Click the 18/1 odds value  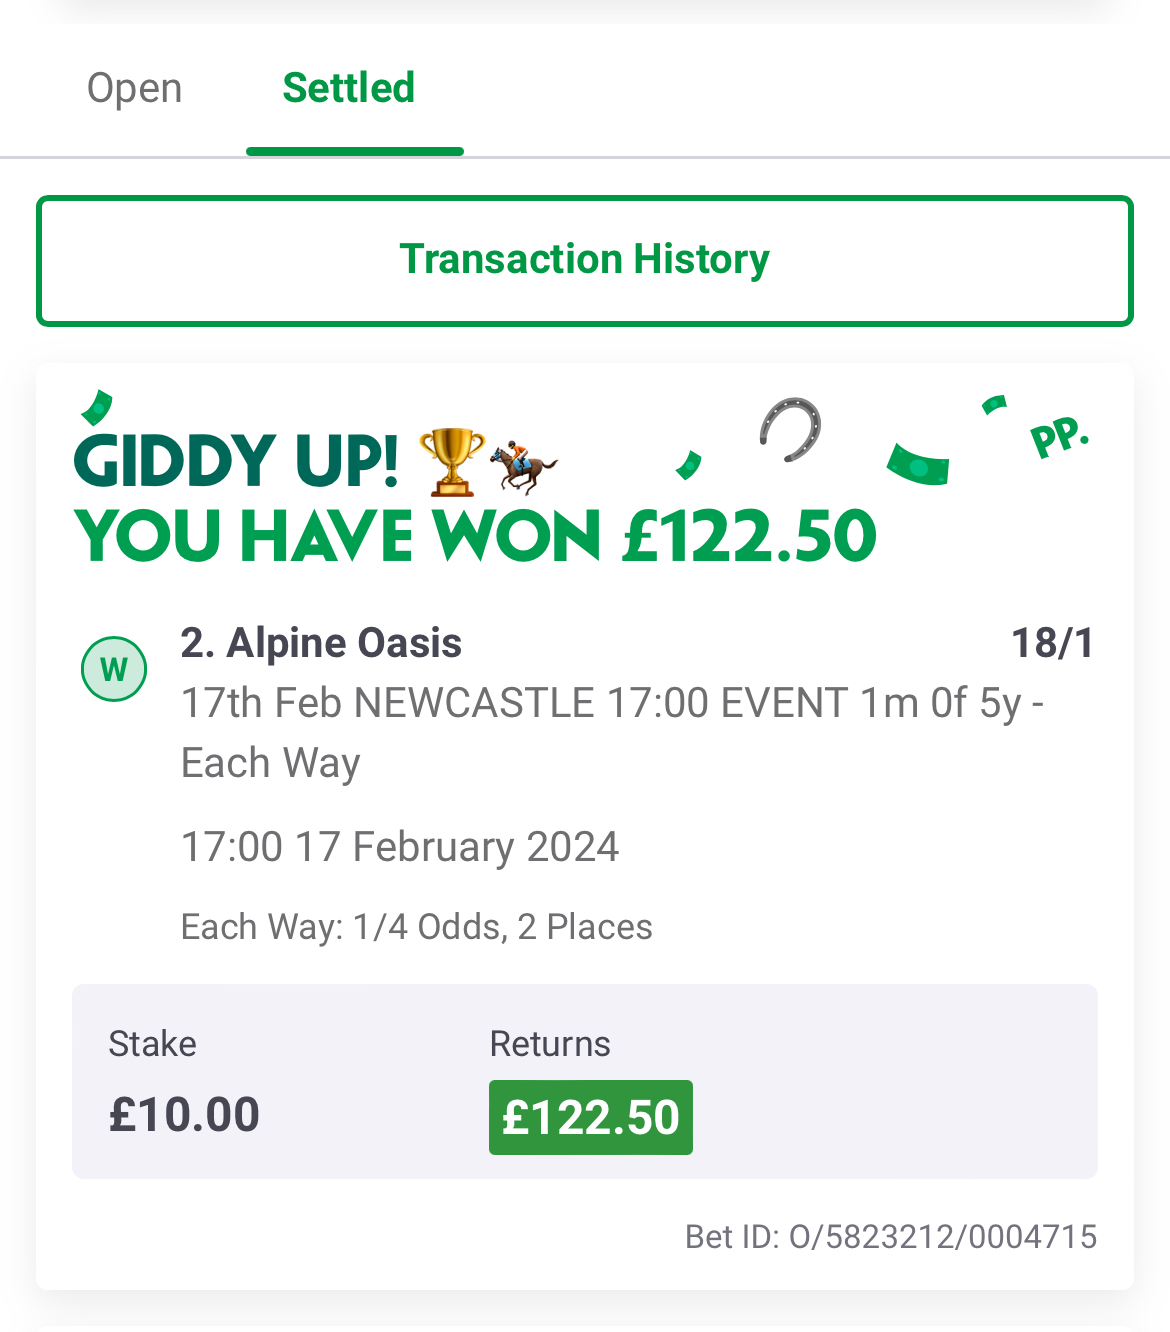[1053, 643]
